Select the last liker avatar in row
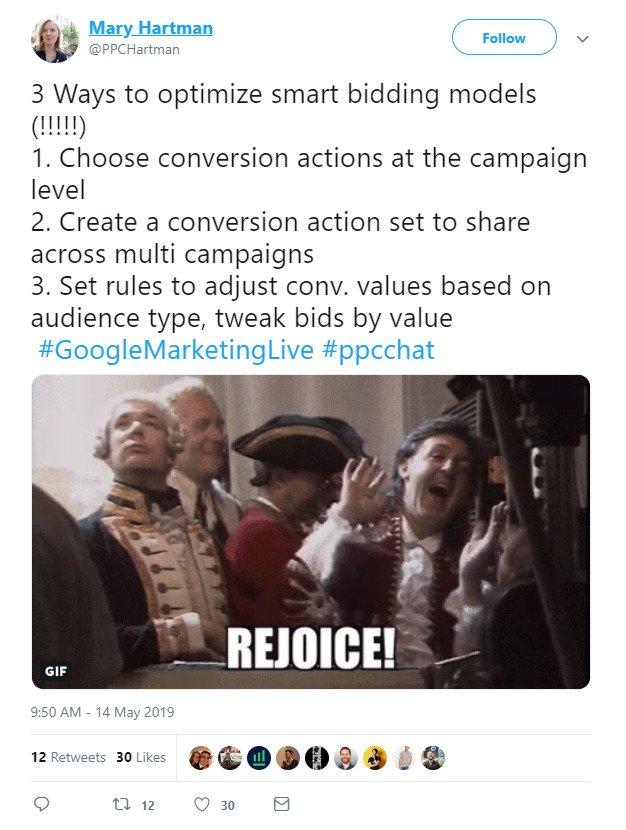 [x=433, y=758]
